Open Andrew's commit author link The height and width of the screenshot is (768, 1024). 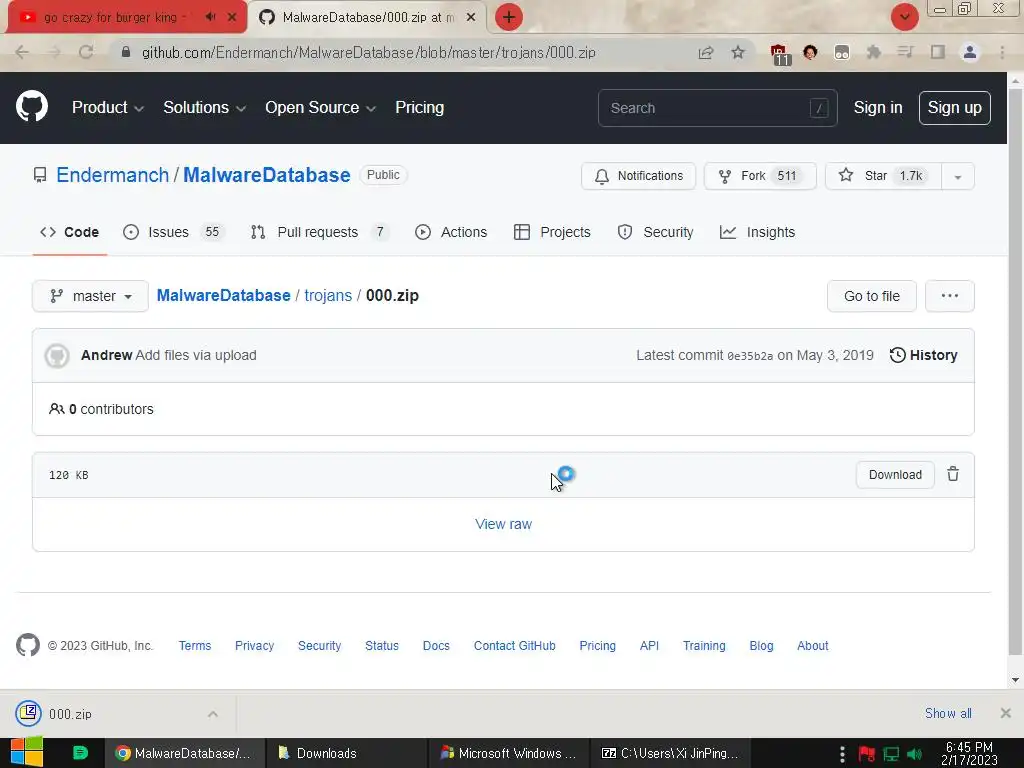click(x=106, y=355)
